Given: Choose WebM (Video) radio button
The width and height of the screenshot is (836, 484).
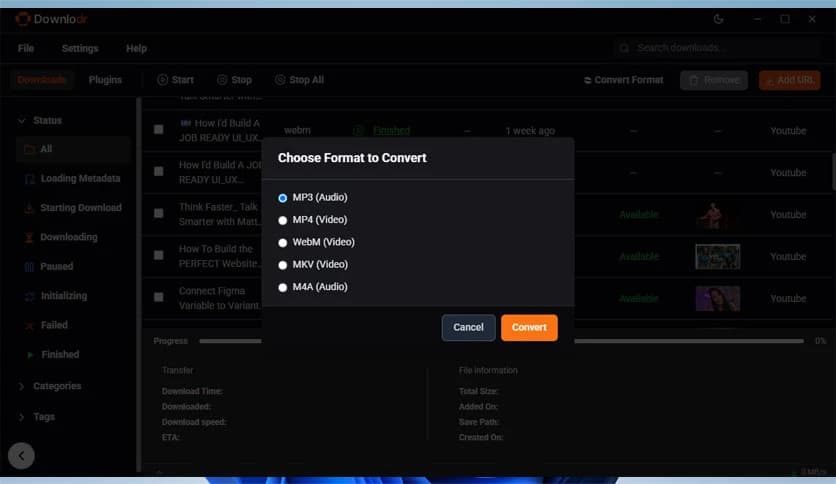Looking at the screenshot, I should tap(283, 243).
